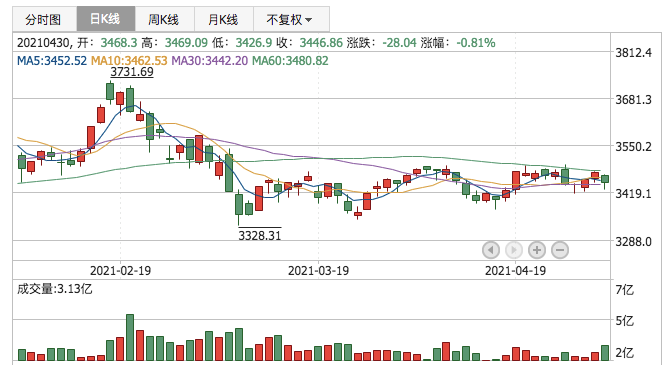Click the 2021-02-19 date label
This screenshot has height=372, width=668.
coord(121,271)
